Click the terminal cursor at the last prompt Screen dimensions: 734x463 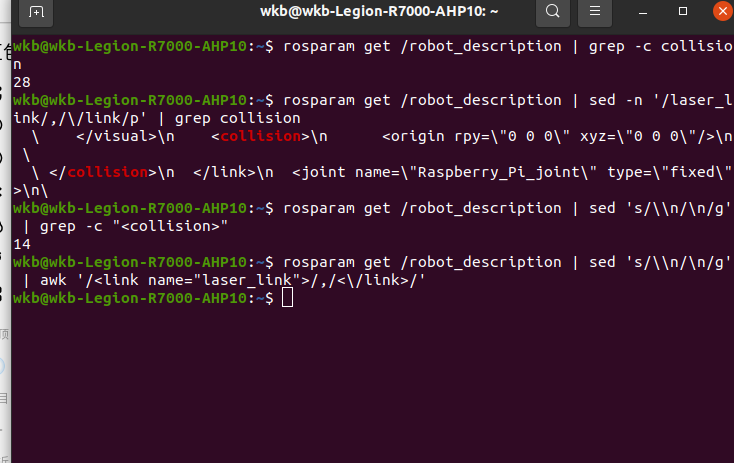[287, 298]
